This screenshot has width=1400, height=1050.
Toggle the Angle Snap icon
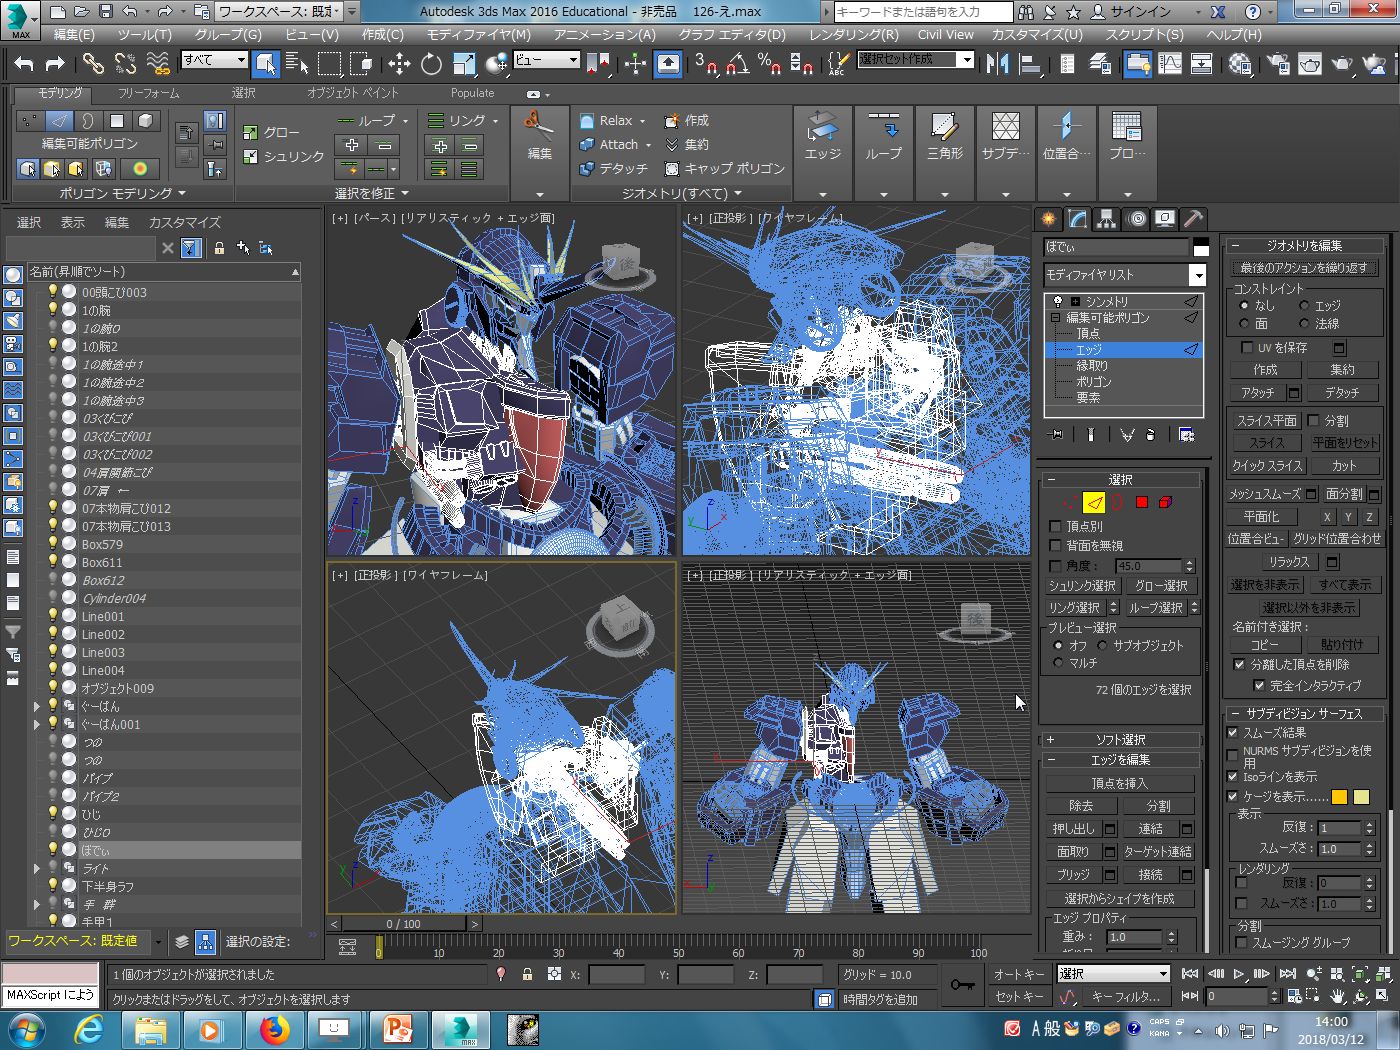pos(737,64)
